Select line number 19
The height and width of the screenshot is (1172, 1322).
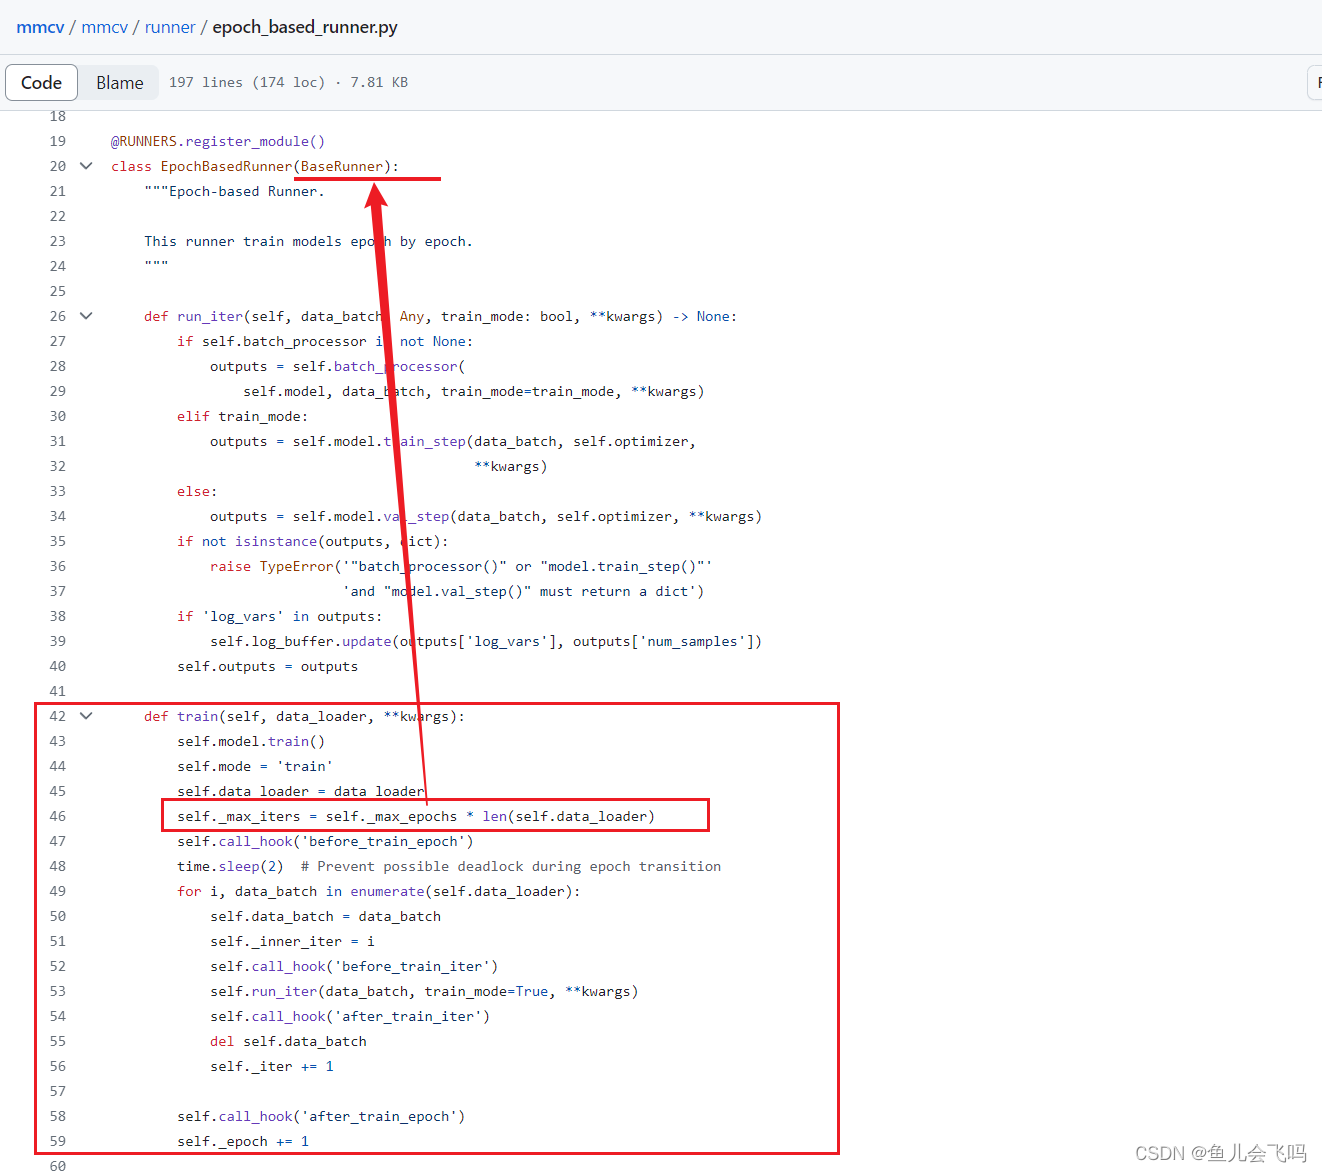pos(58,141)
